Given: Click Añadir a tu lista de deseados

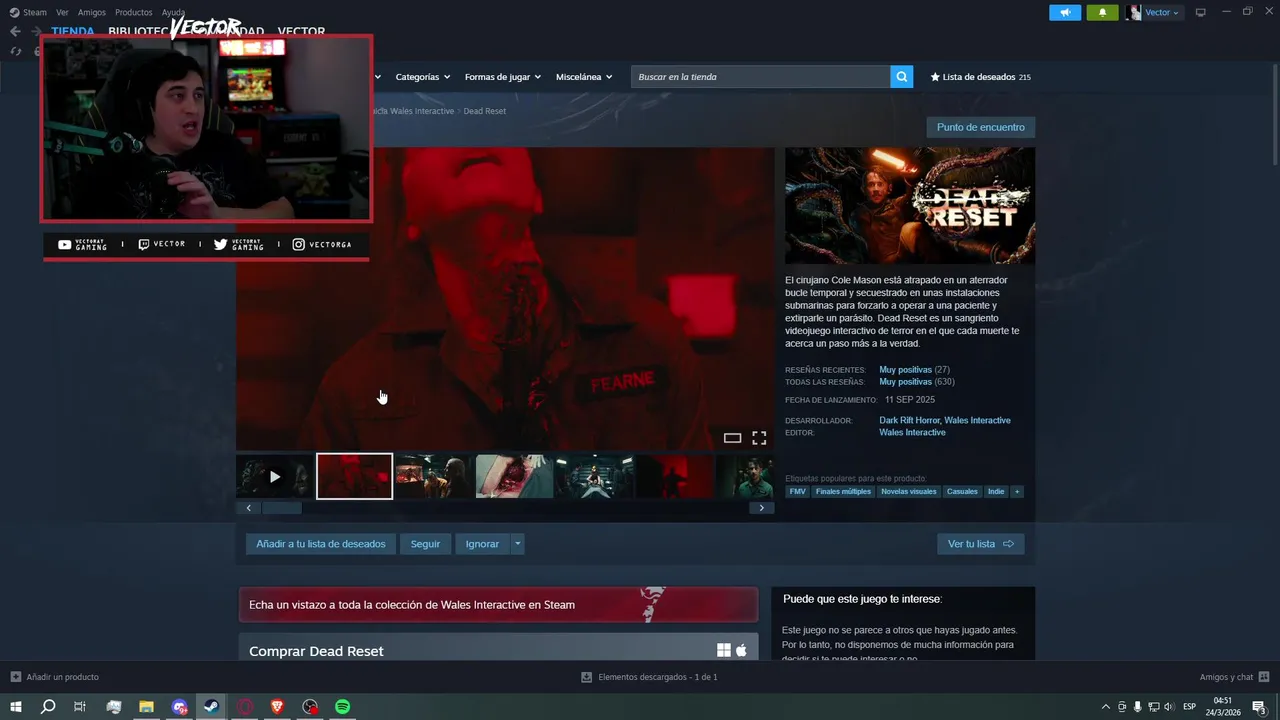Looking at the screenshot, I should pos(320,544).
